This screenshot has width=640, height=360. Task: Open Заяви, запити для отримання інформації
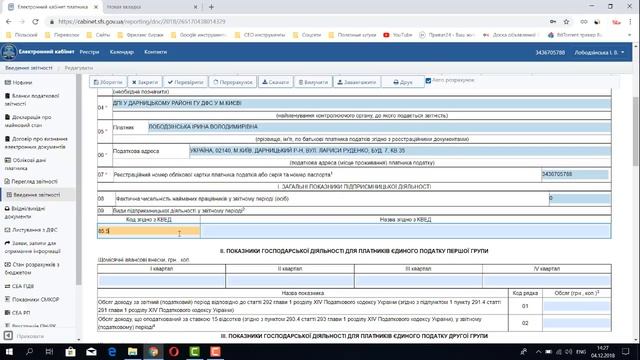[33, 247]
